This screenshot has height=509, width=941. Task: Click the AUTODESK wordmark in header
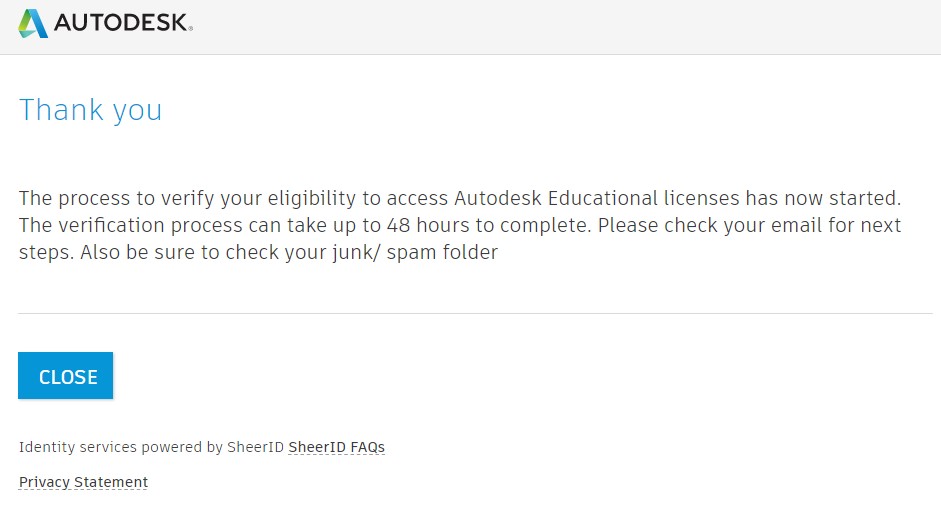123,23
